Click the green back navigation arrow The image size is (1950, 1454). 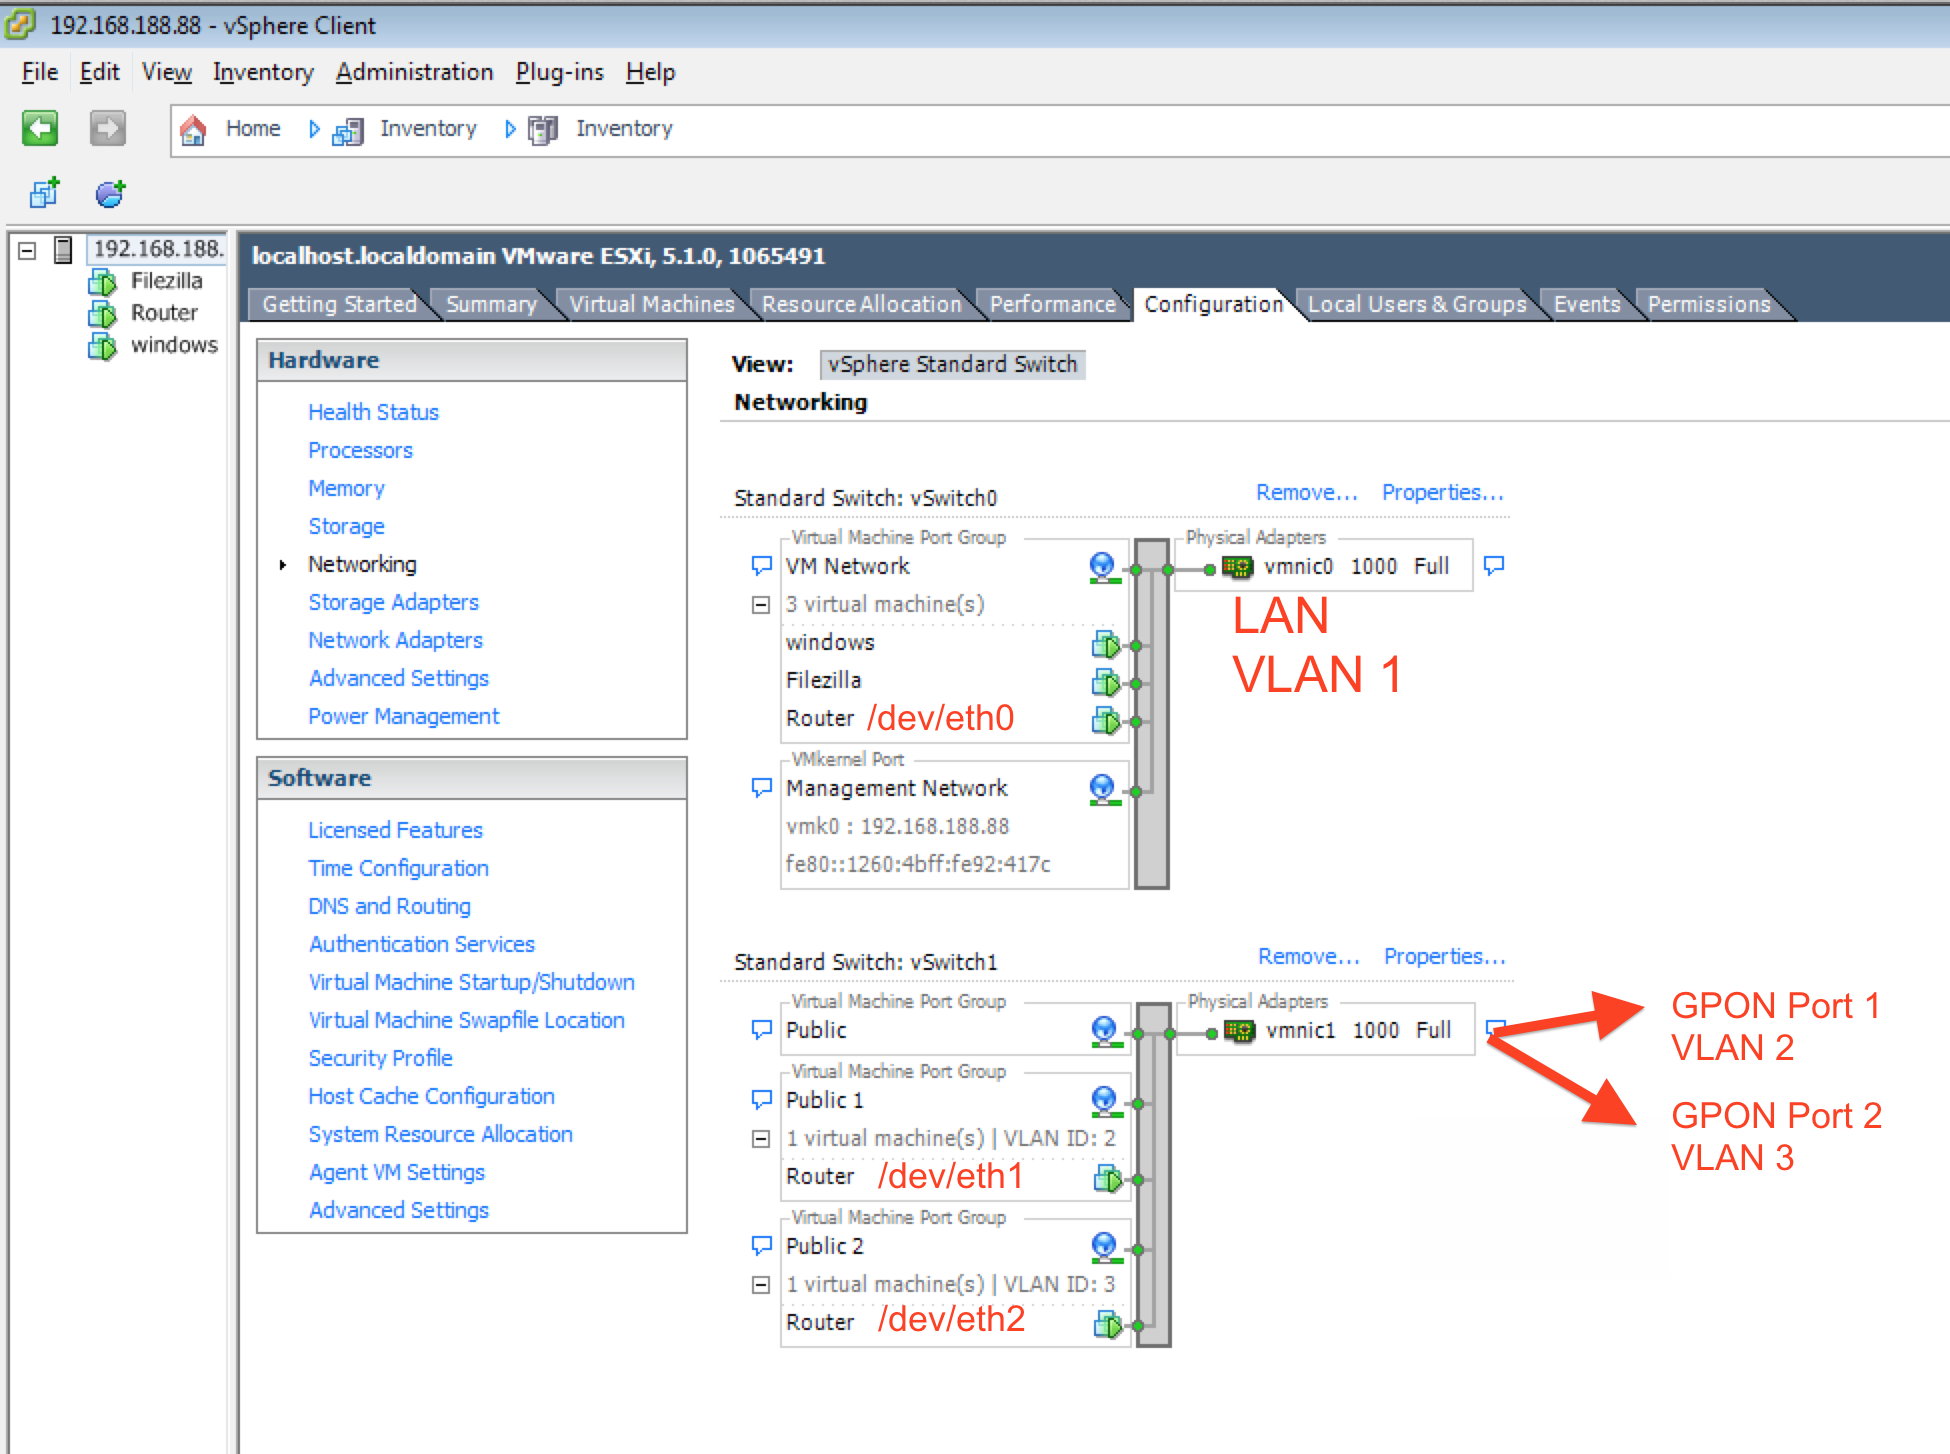[x=40, y=129]
